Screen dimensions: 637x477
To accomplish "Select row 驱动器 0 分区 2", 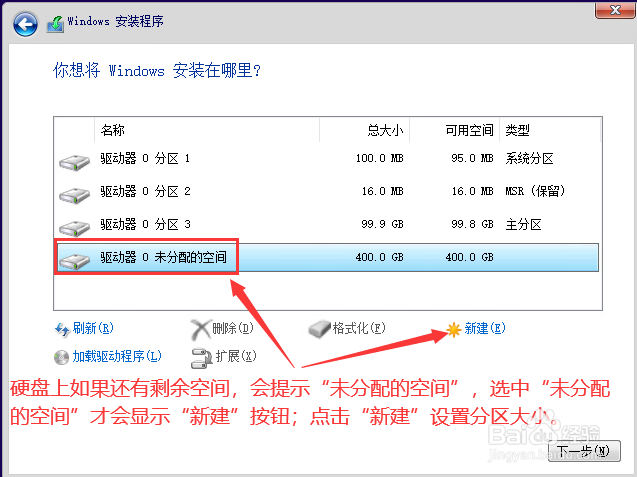I will [x=327, y=191].
